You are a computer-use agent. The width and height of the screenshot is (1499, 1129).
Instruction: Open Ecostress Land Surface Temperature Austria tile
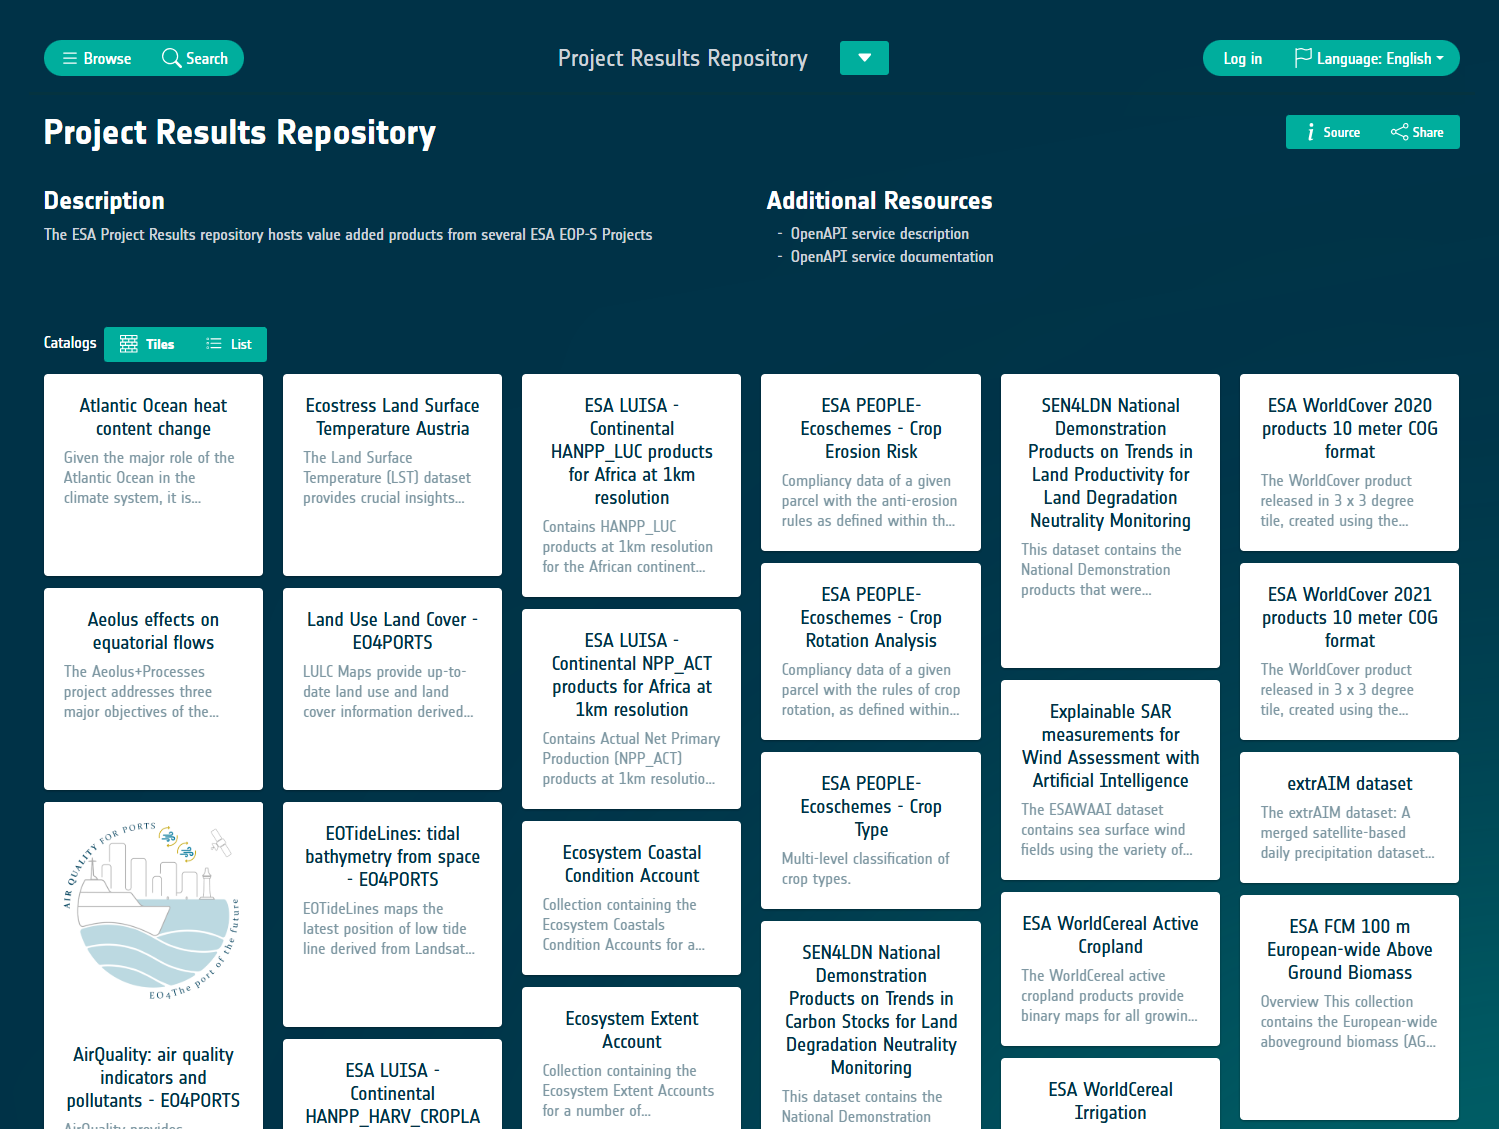392,417
